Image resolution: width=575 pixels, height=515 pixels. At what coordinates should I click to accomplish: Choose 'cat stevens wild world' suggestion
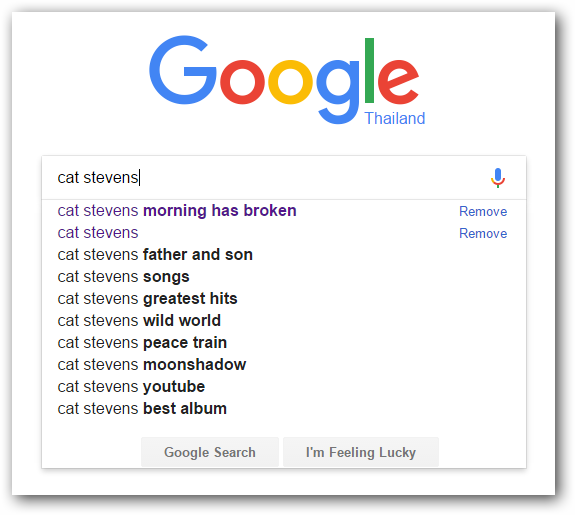284,321
